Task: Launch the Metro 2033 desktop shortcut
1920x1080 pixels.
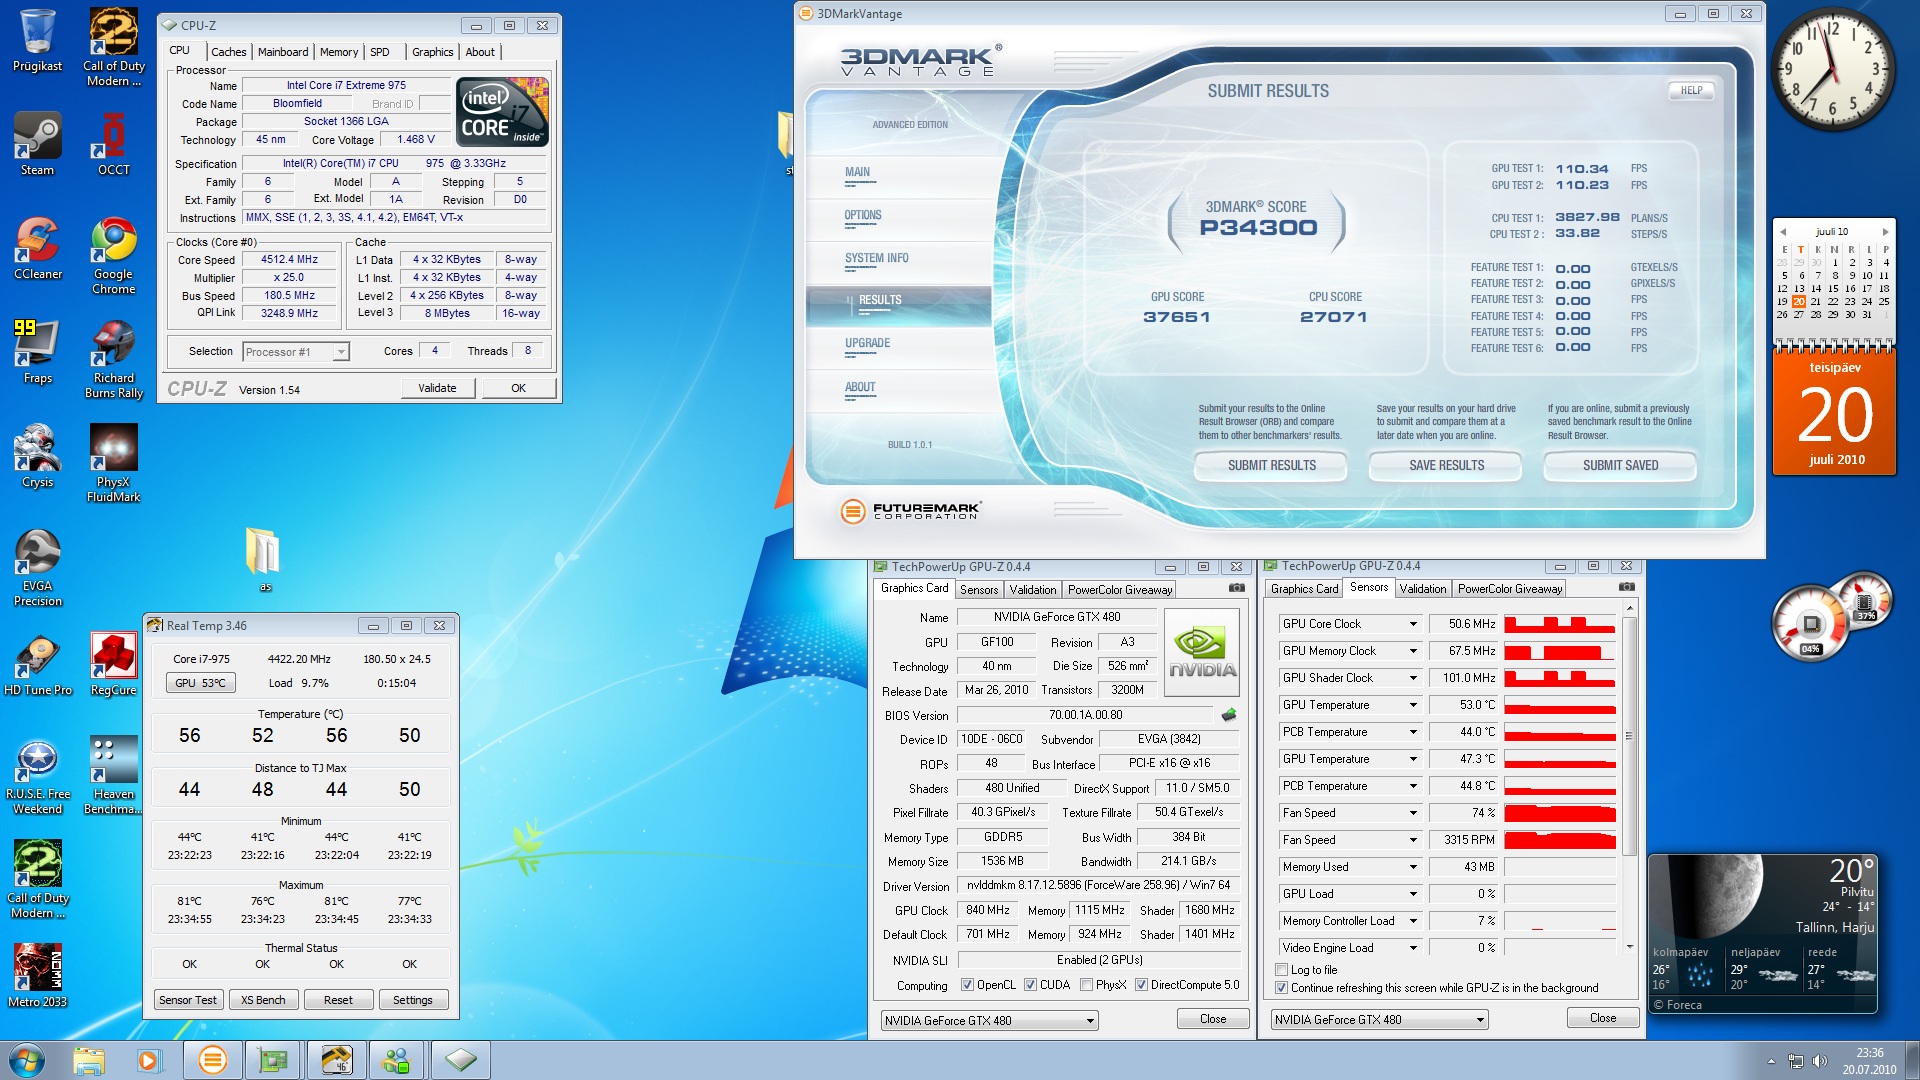Action: coord(38,975)
